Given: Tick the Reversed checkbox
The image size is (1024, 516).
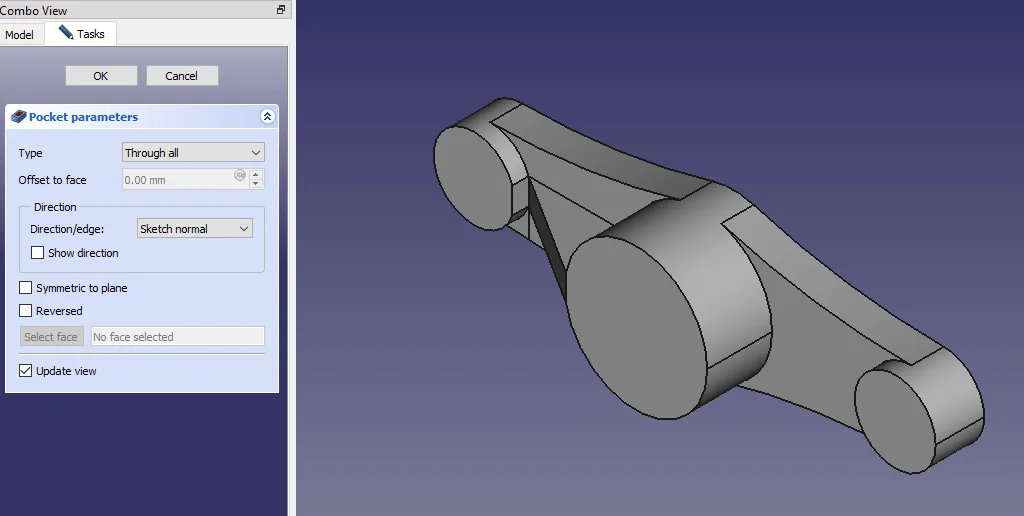Looking at the screenshot, I should 25,310.
